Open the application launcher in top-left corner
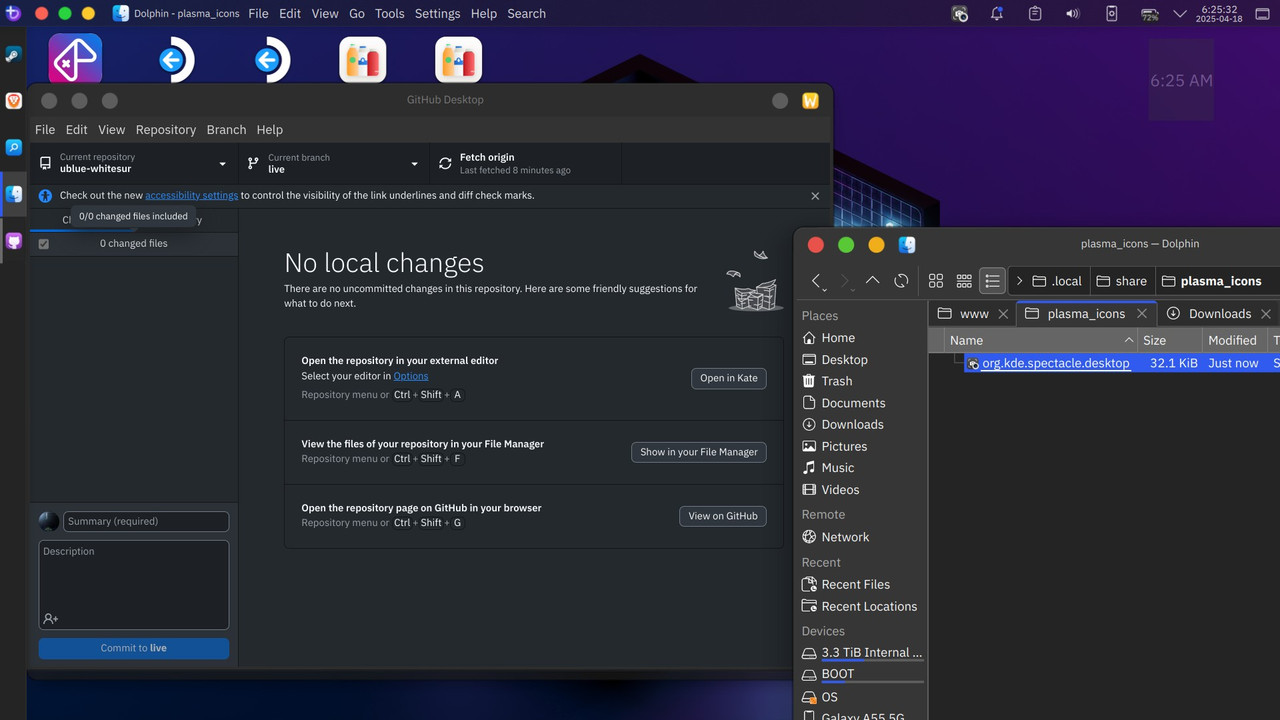Viewport: 1280px width, 720px height. coord(13,13)
